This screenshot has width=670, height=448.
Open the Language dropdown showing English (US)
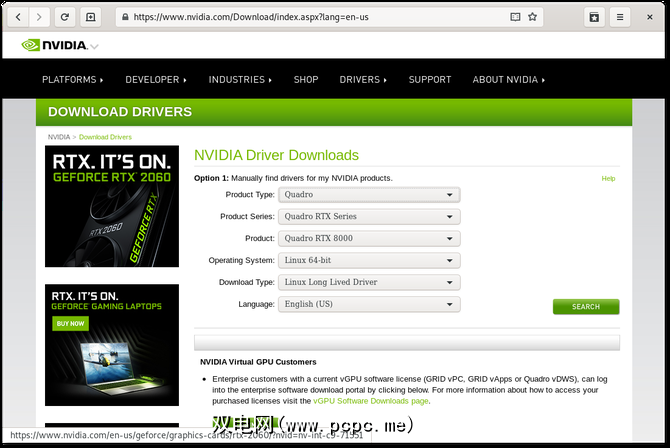[x=369, y=304]
